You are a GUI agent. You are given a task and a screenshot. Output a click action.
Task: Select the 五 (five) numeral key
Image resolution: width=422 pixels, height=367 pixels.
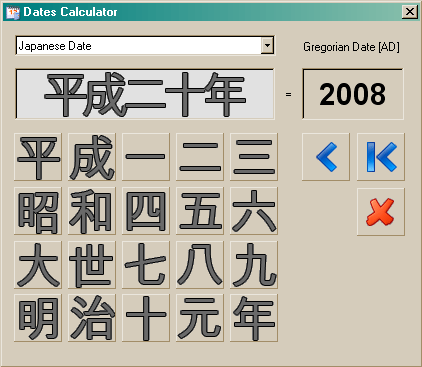click(x=200, y=211)
